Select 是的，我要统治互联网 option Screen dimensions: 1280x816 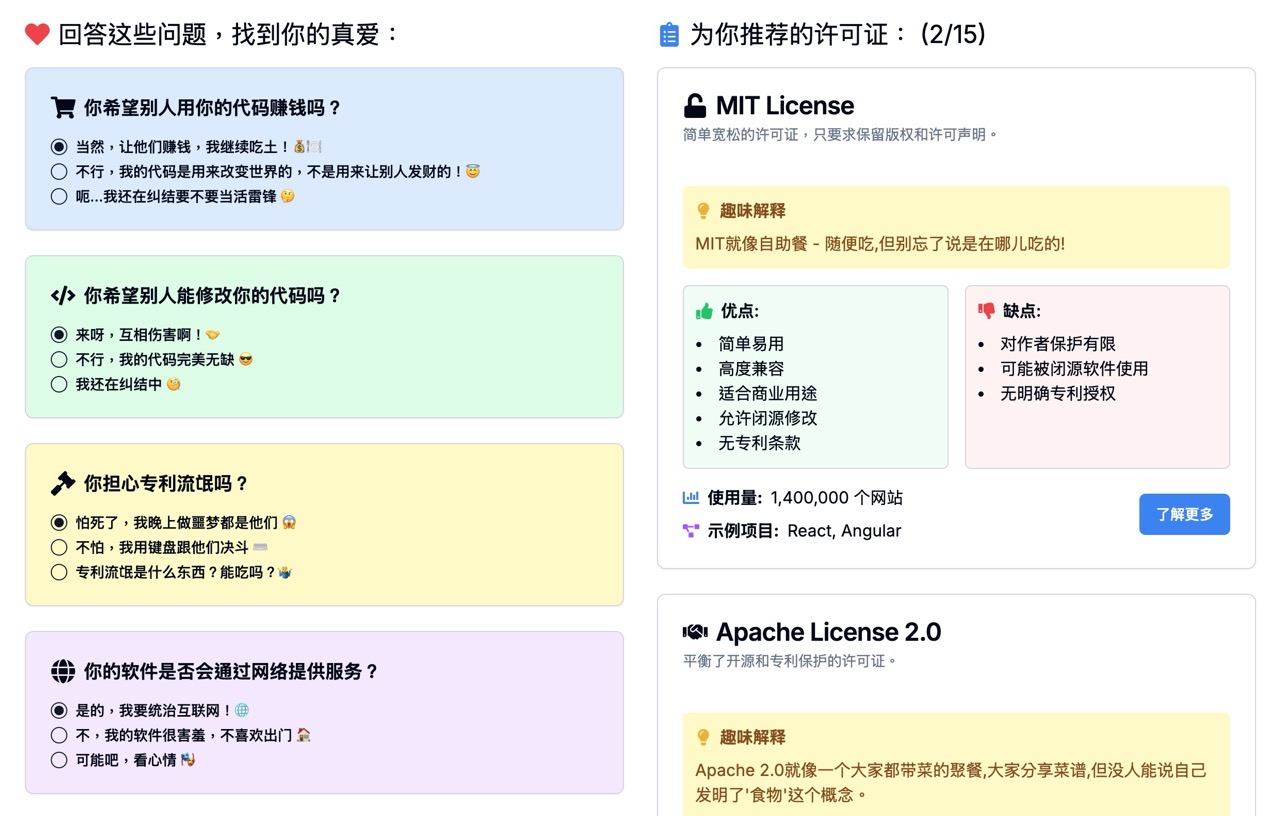point(59,710)
